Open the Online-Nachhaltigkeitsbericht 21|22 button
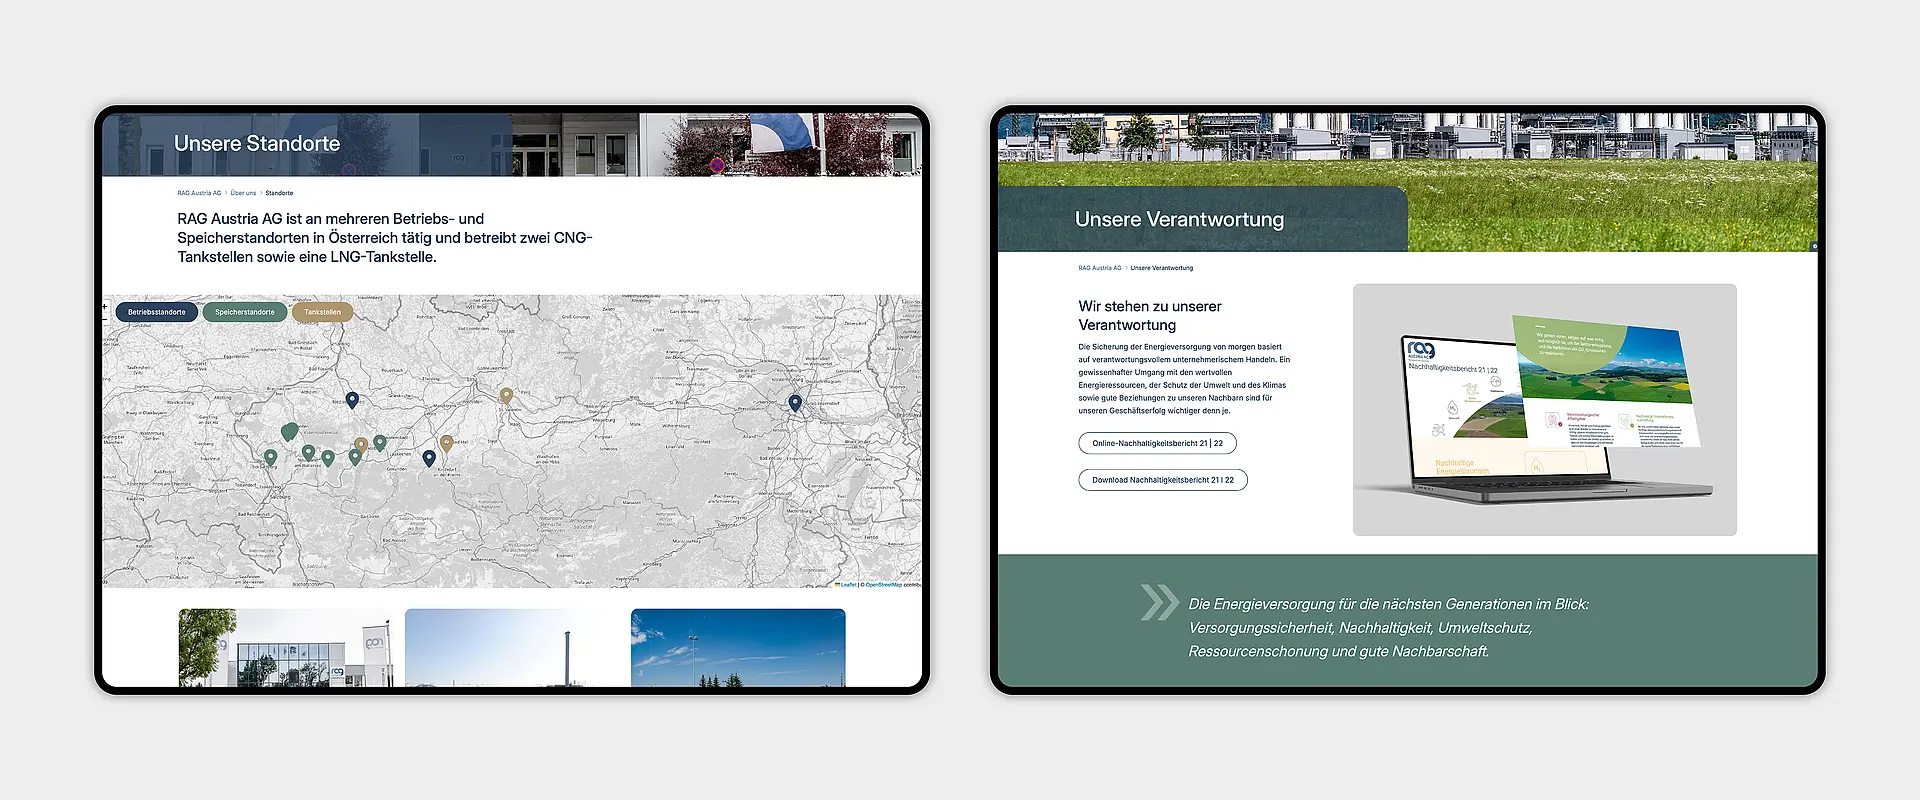The width and height of the screenshot is (1920, 800). 1157,443
